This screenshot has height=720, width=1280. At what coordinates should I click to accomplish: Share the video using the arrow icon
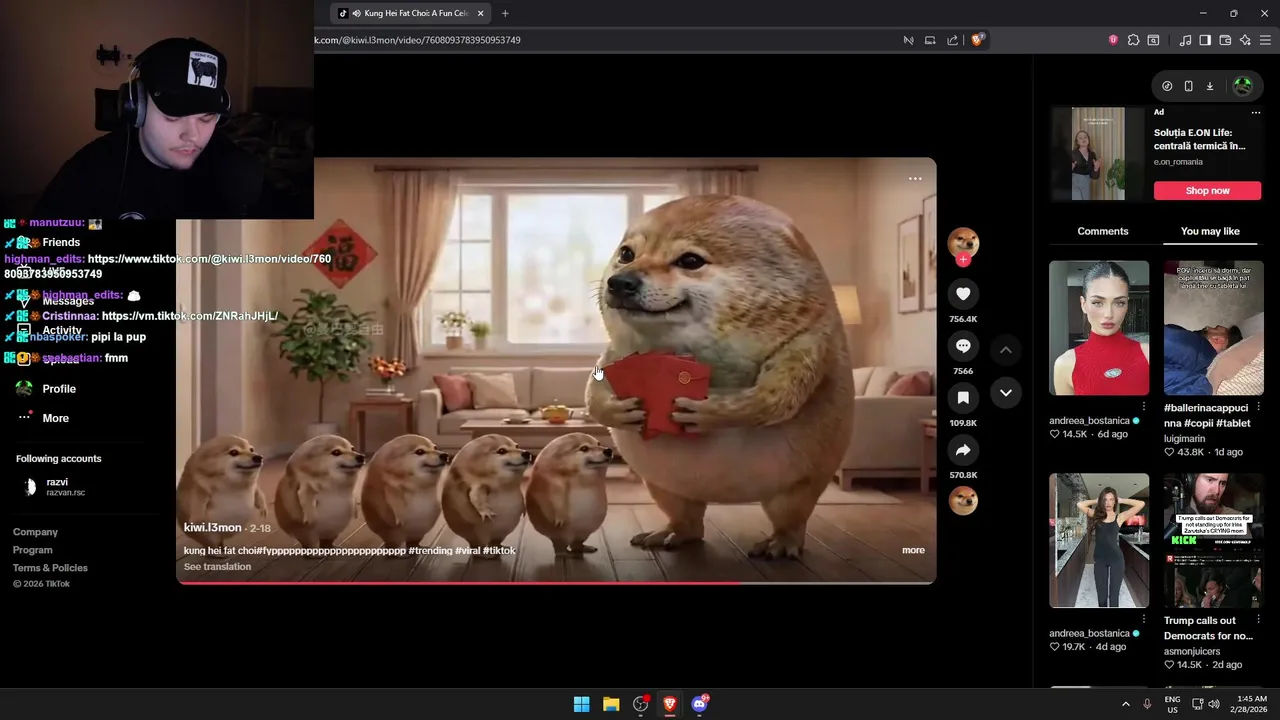963,450
